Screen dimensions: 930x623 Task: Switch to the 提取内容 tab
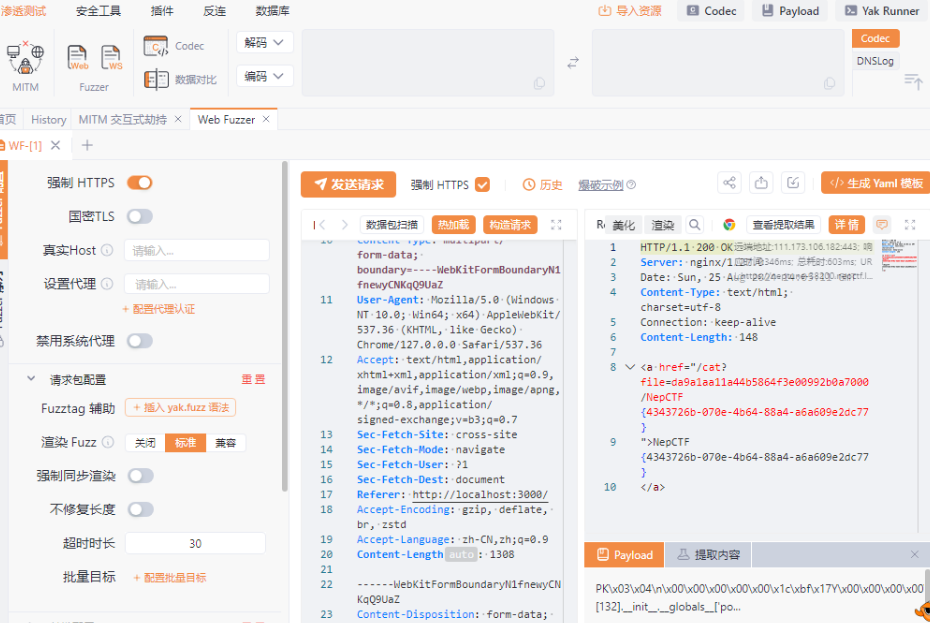pos(709,555)
